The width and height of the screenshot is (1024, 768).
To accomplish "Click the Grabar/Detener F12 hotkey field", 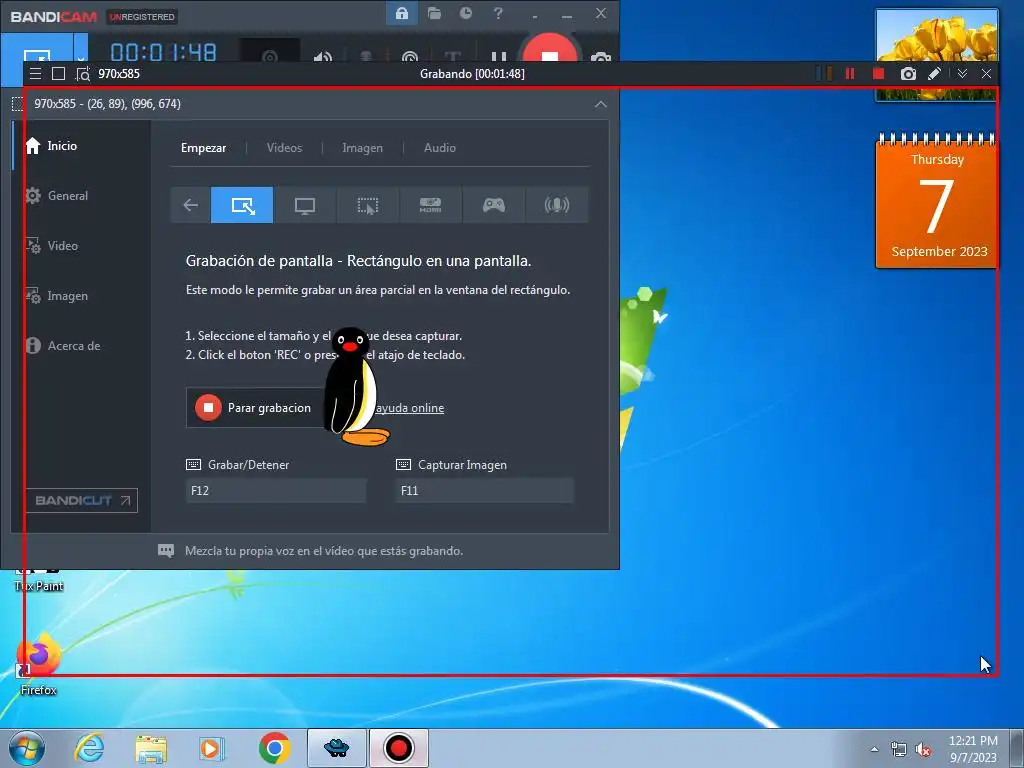I will pos(276,490).
